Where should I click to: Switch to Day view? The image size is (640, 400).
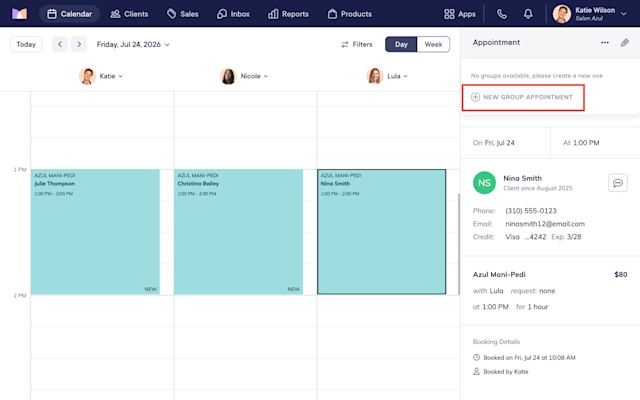click(401, 44)
